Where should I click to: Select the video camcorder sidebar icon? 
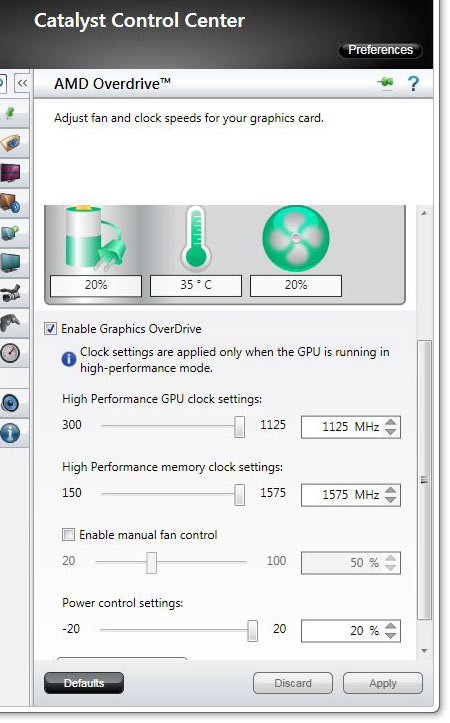[x=10, y=293]
